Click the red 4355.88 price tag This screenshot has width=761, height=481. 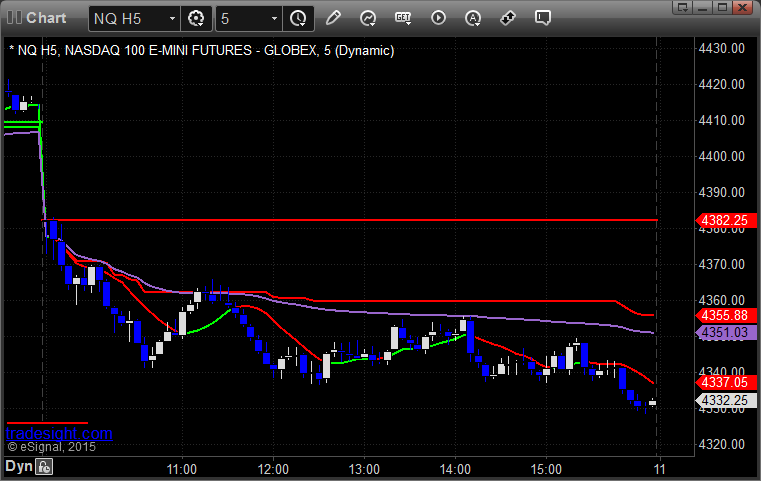pyautogui.click(x=726, y=315)
